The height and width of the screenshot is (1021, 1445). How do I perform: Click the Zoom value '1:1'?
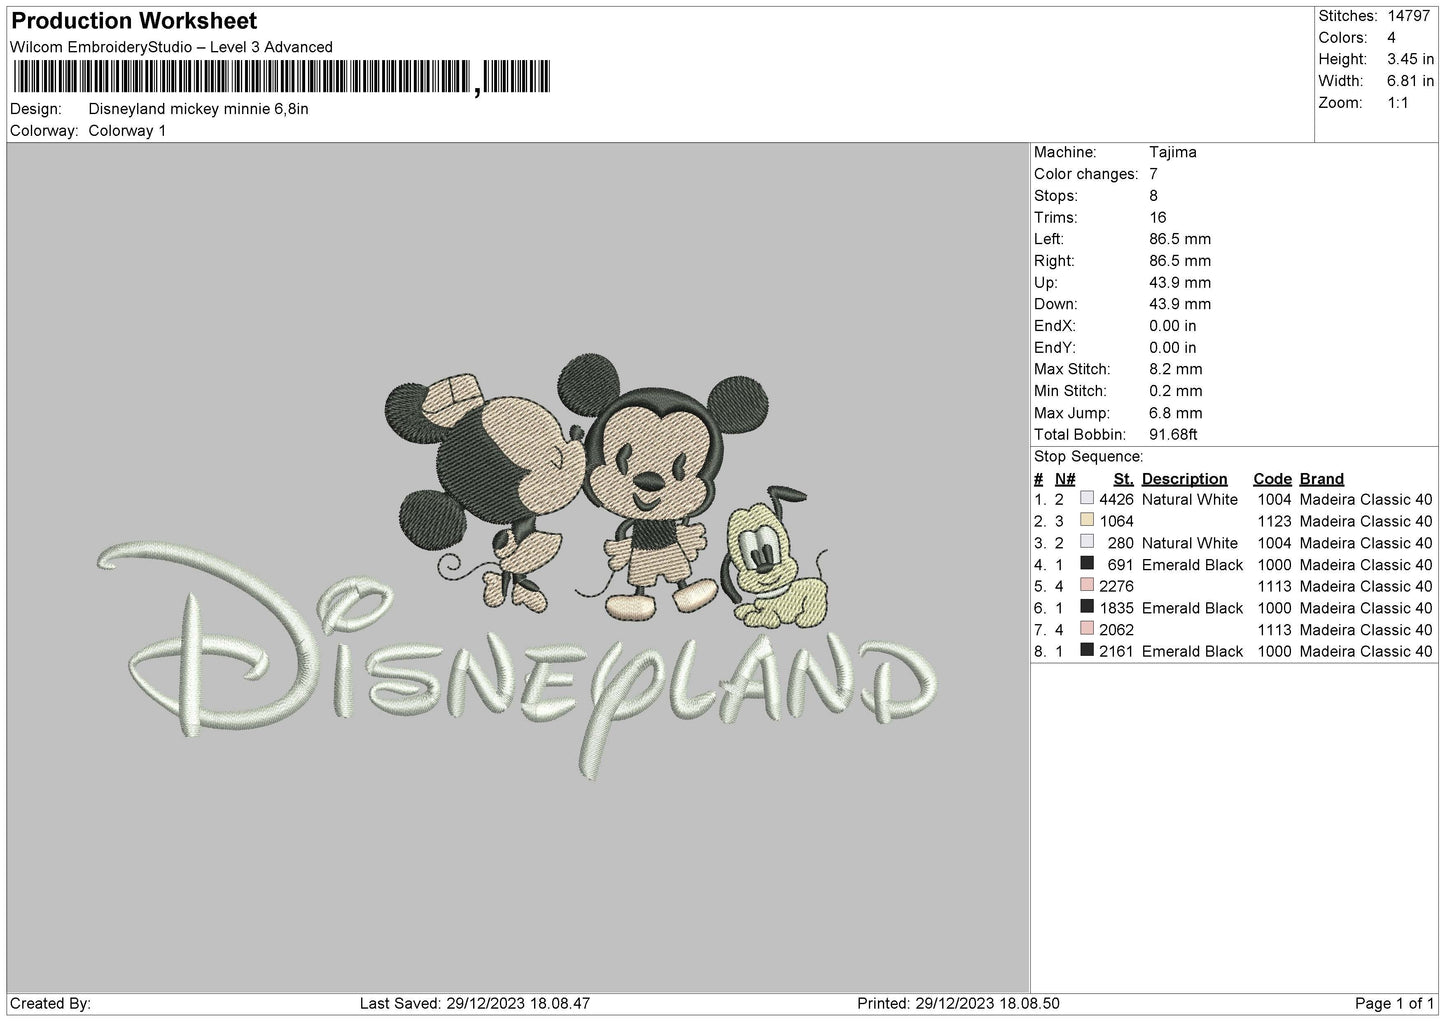tap(1398, 103)
